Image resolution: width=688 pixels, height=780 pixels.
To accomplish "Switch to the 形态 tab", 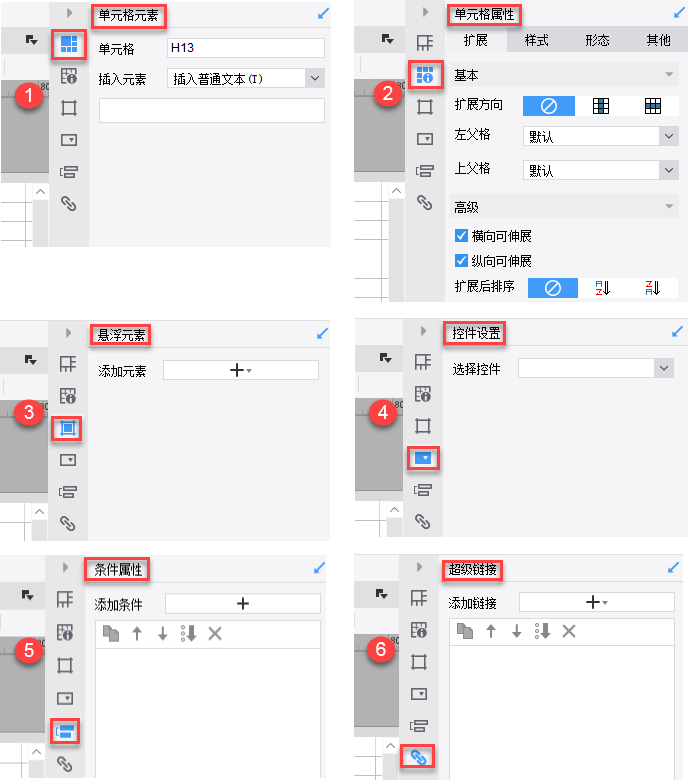I will coord(597,40).
